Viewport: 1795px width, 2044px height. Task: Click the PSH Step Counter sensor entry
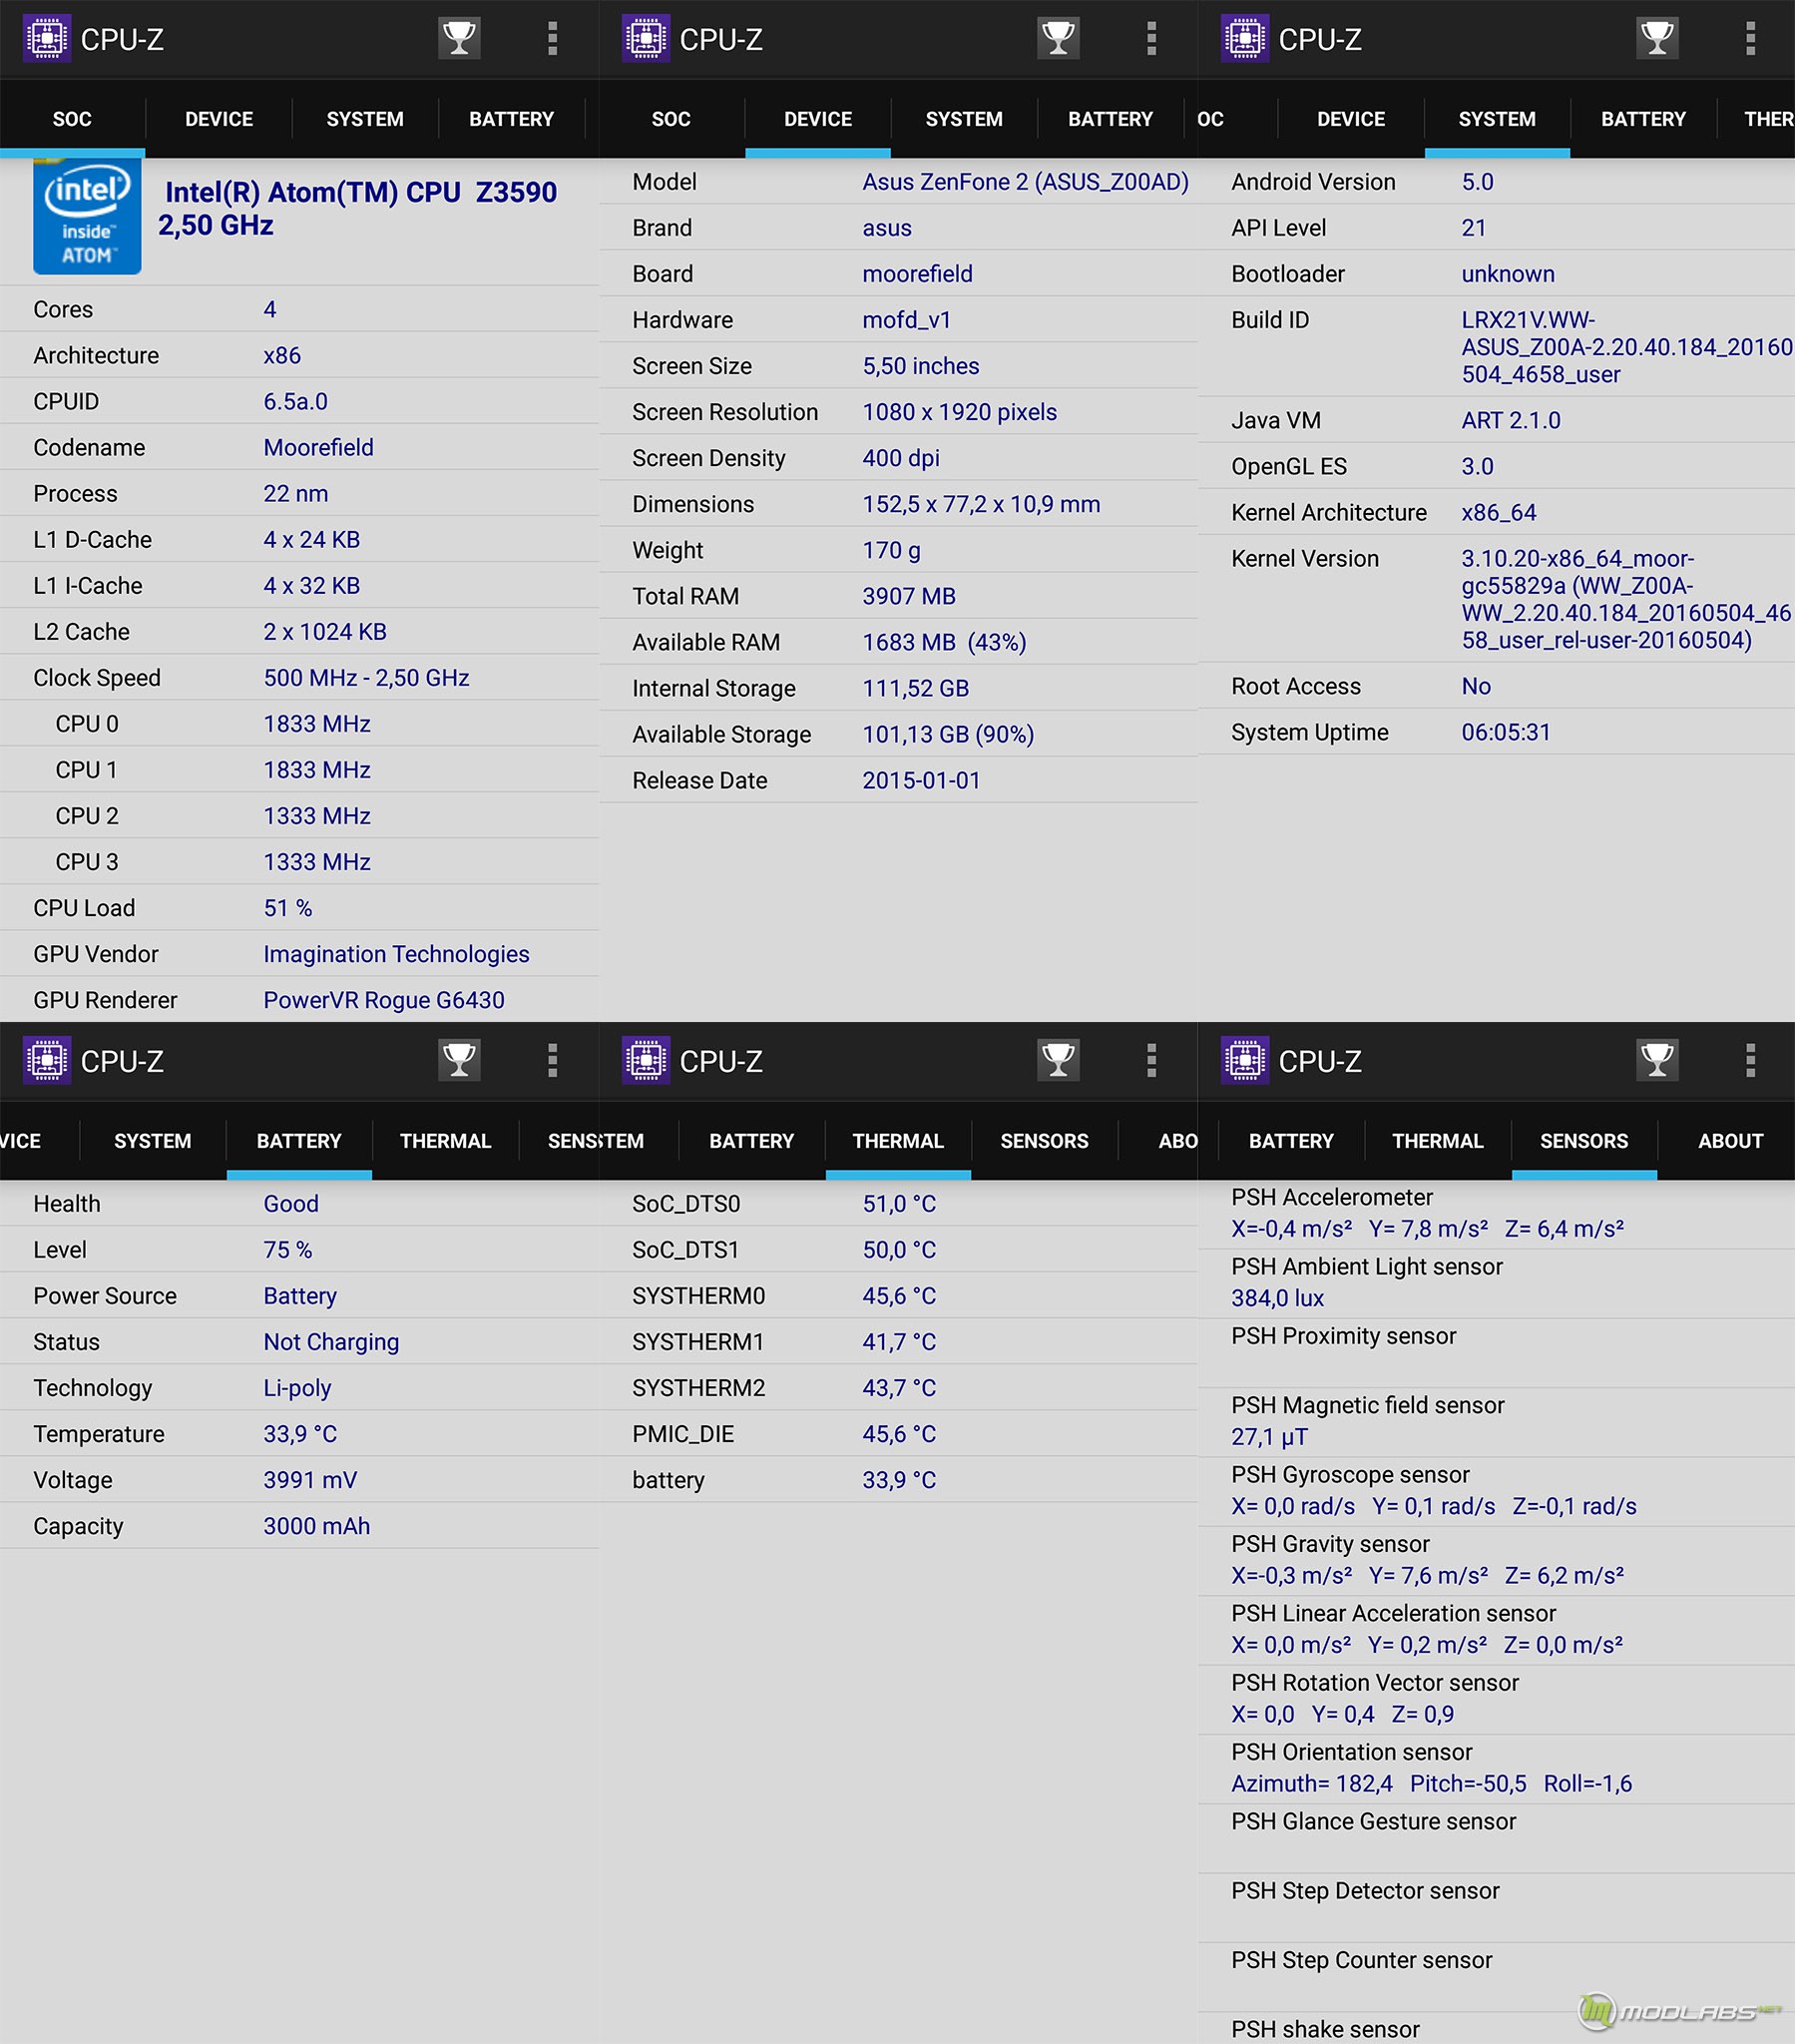(x=1496, y=1977)
